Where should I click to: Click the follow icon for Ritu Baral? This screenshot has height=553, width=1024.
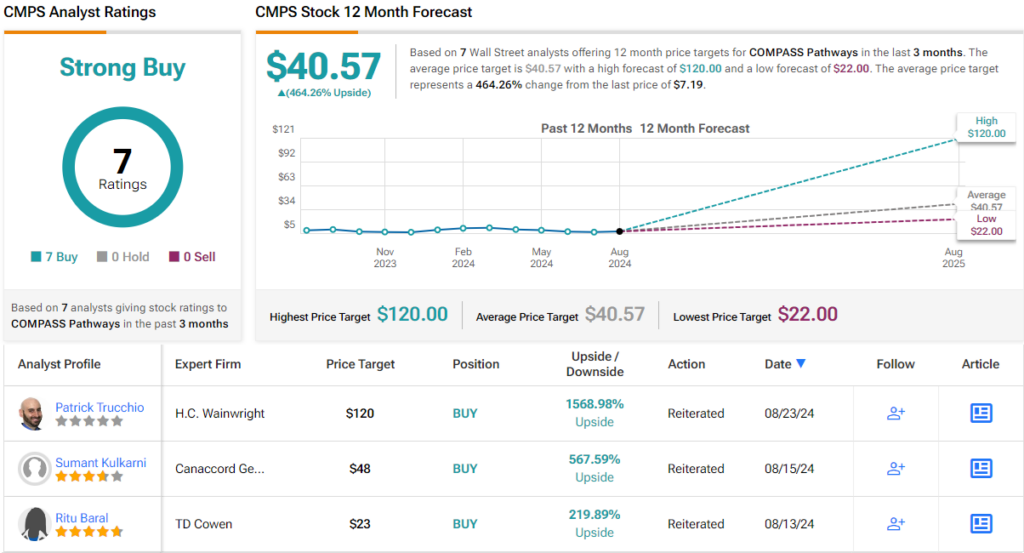pos(895,523)
